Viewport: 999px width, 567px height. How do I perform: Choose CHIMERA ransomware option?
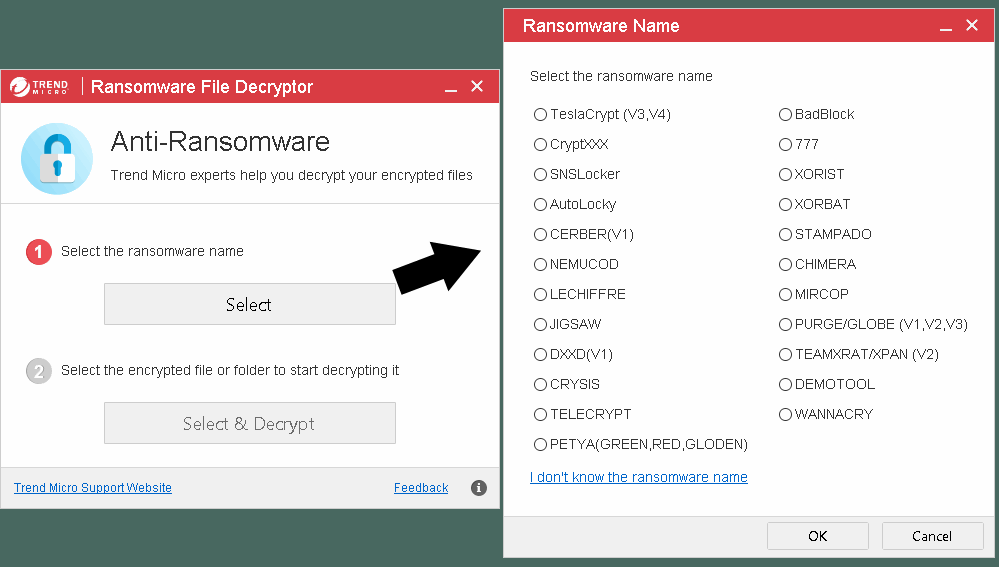tap(786, 264)
